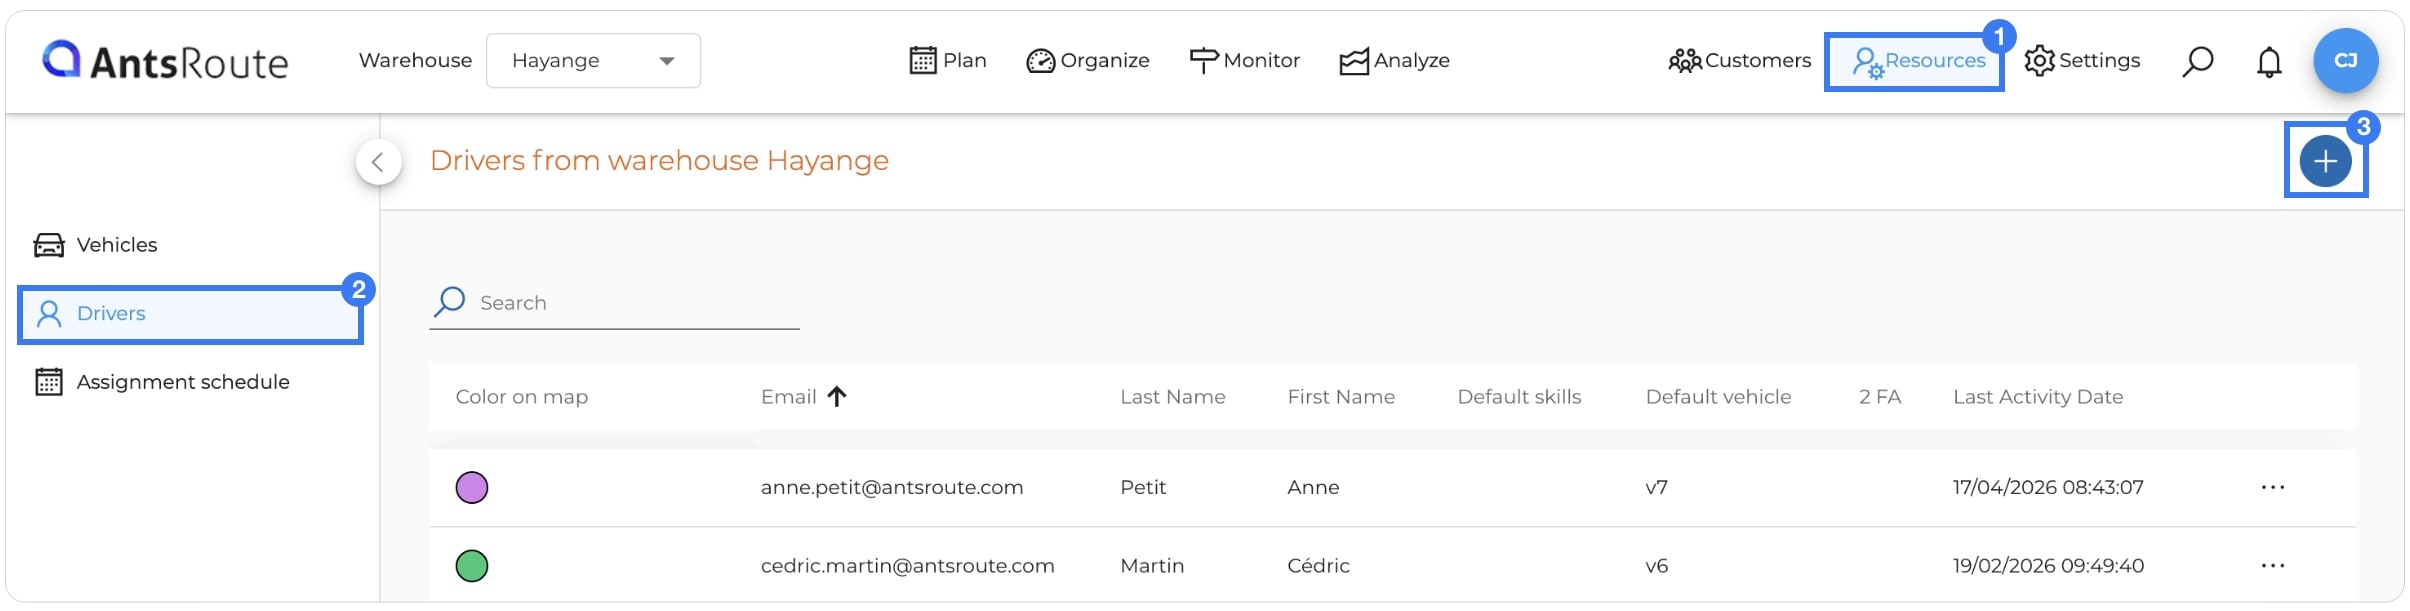Select Vehicles in the sidebar
This screenshot has width=2410, height=611.
pyautogui.click(x=96, y=245)
